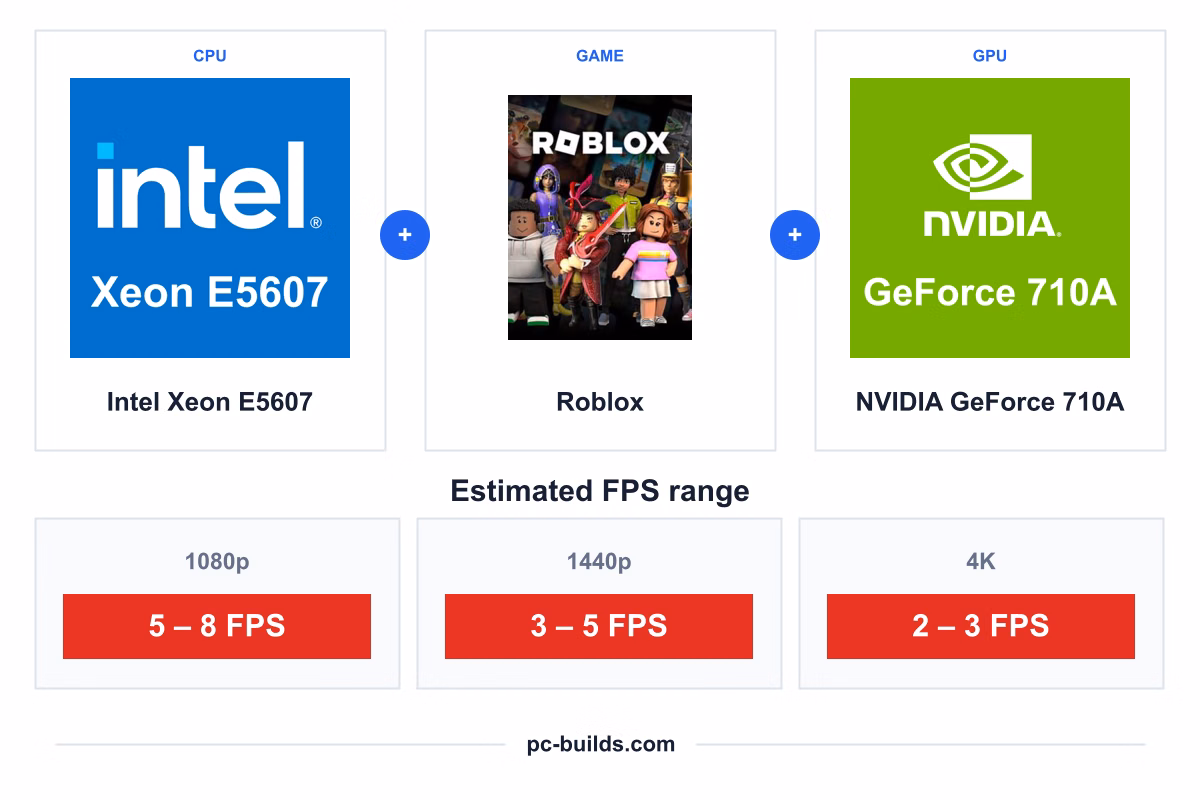Open the NVIDIA GeForce 710A name link
Viewport: 1200px width, 800px height.
pyautogui.click(x=990, y=402)
